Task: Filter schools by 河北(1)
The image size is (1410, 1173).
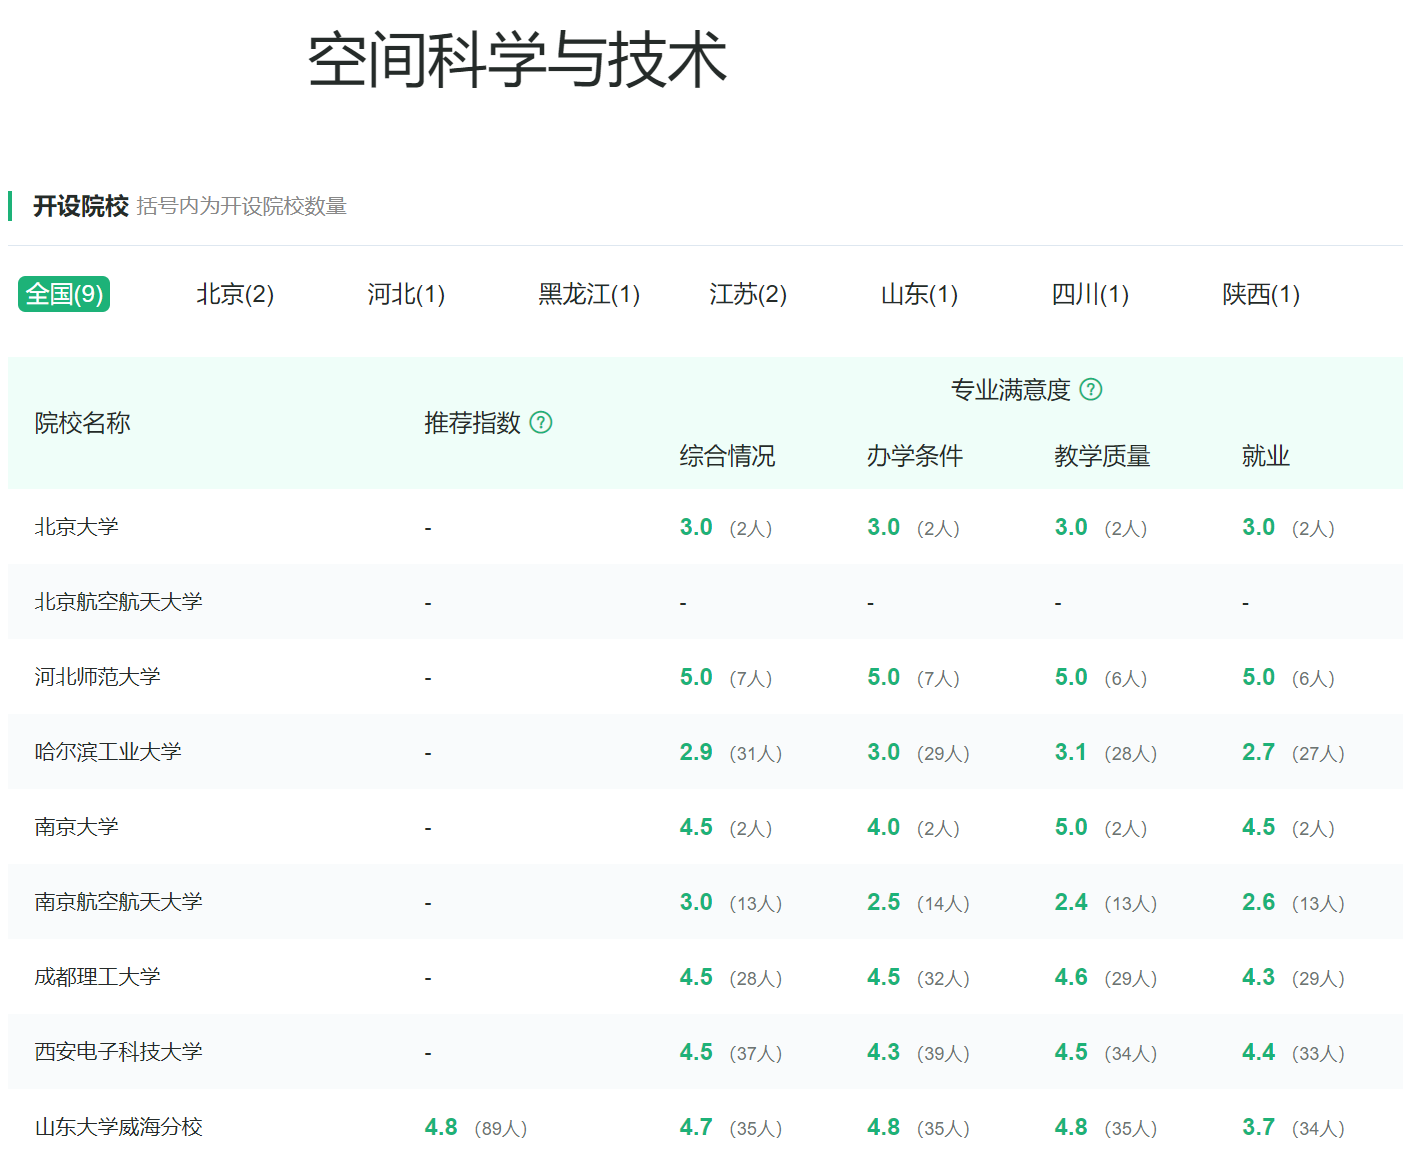Action: click(x=406, y=294)
